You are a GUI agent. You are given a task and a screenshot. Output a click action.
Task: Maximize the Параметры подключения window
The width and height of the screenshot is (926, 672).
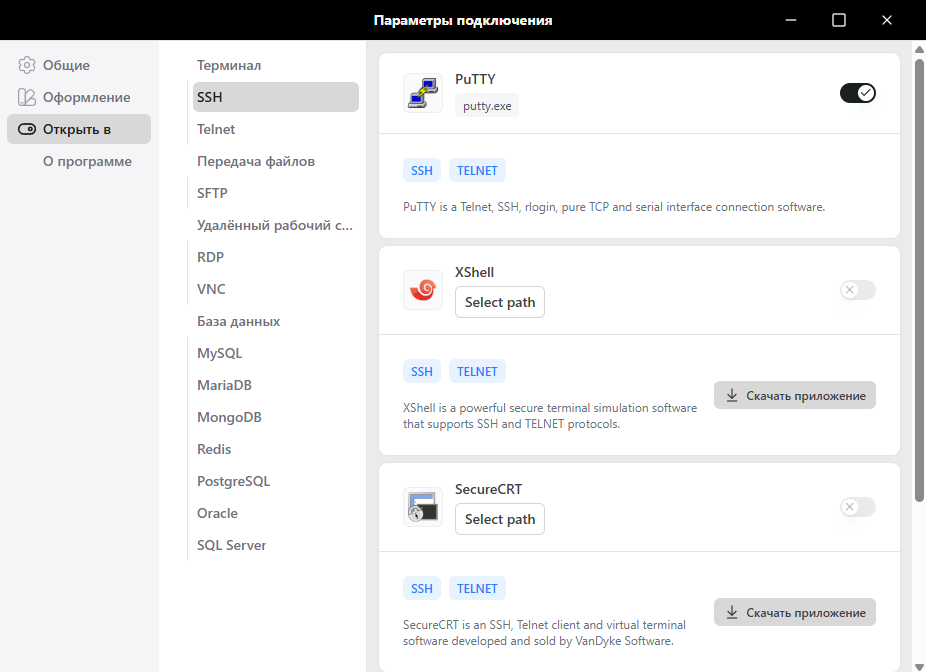coord(839,20)
